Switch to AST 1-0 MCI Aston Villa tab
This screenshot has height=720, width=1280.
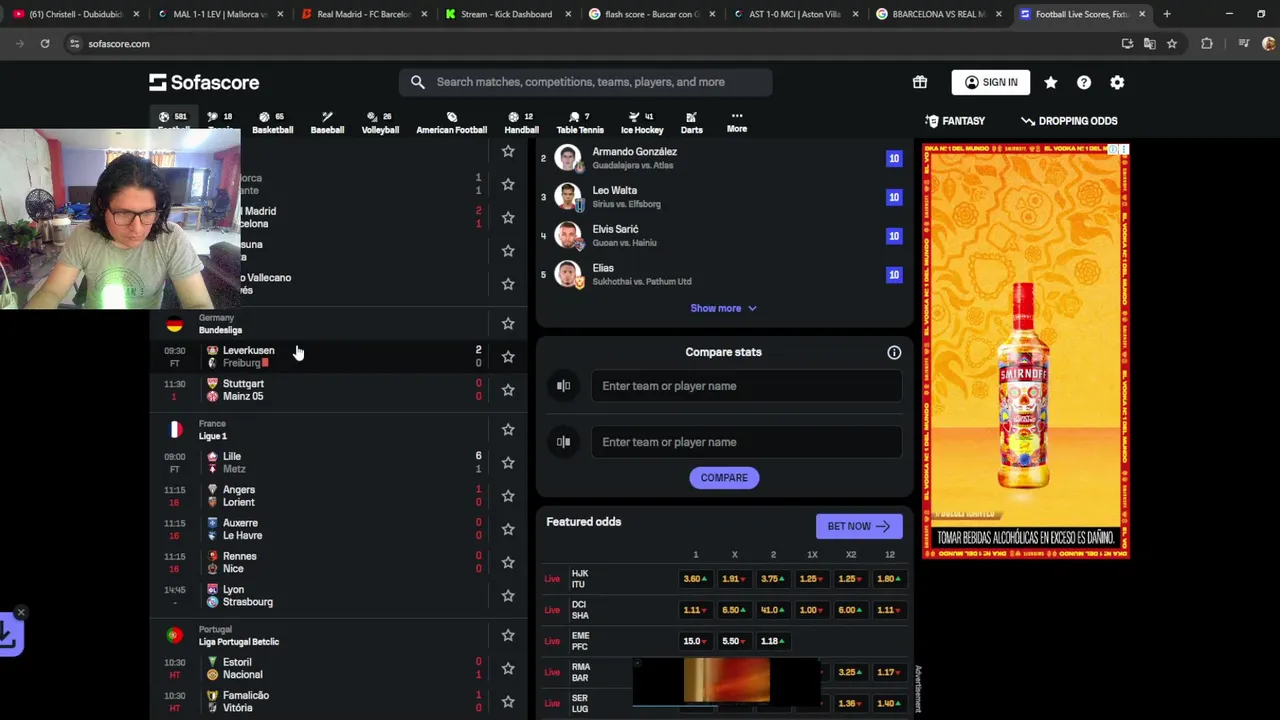click(x=795, y=14)
